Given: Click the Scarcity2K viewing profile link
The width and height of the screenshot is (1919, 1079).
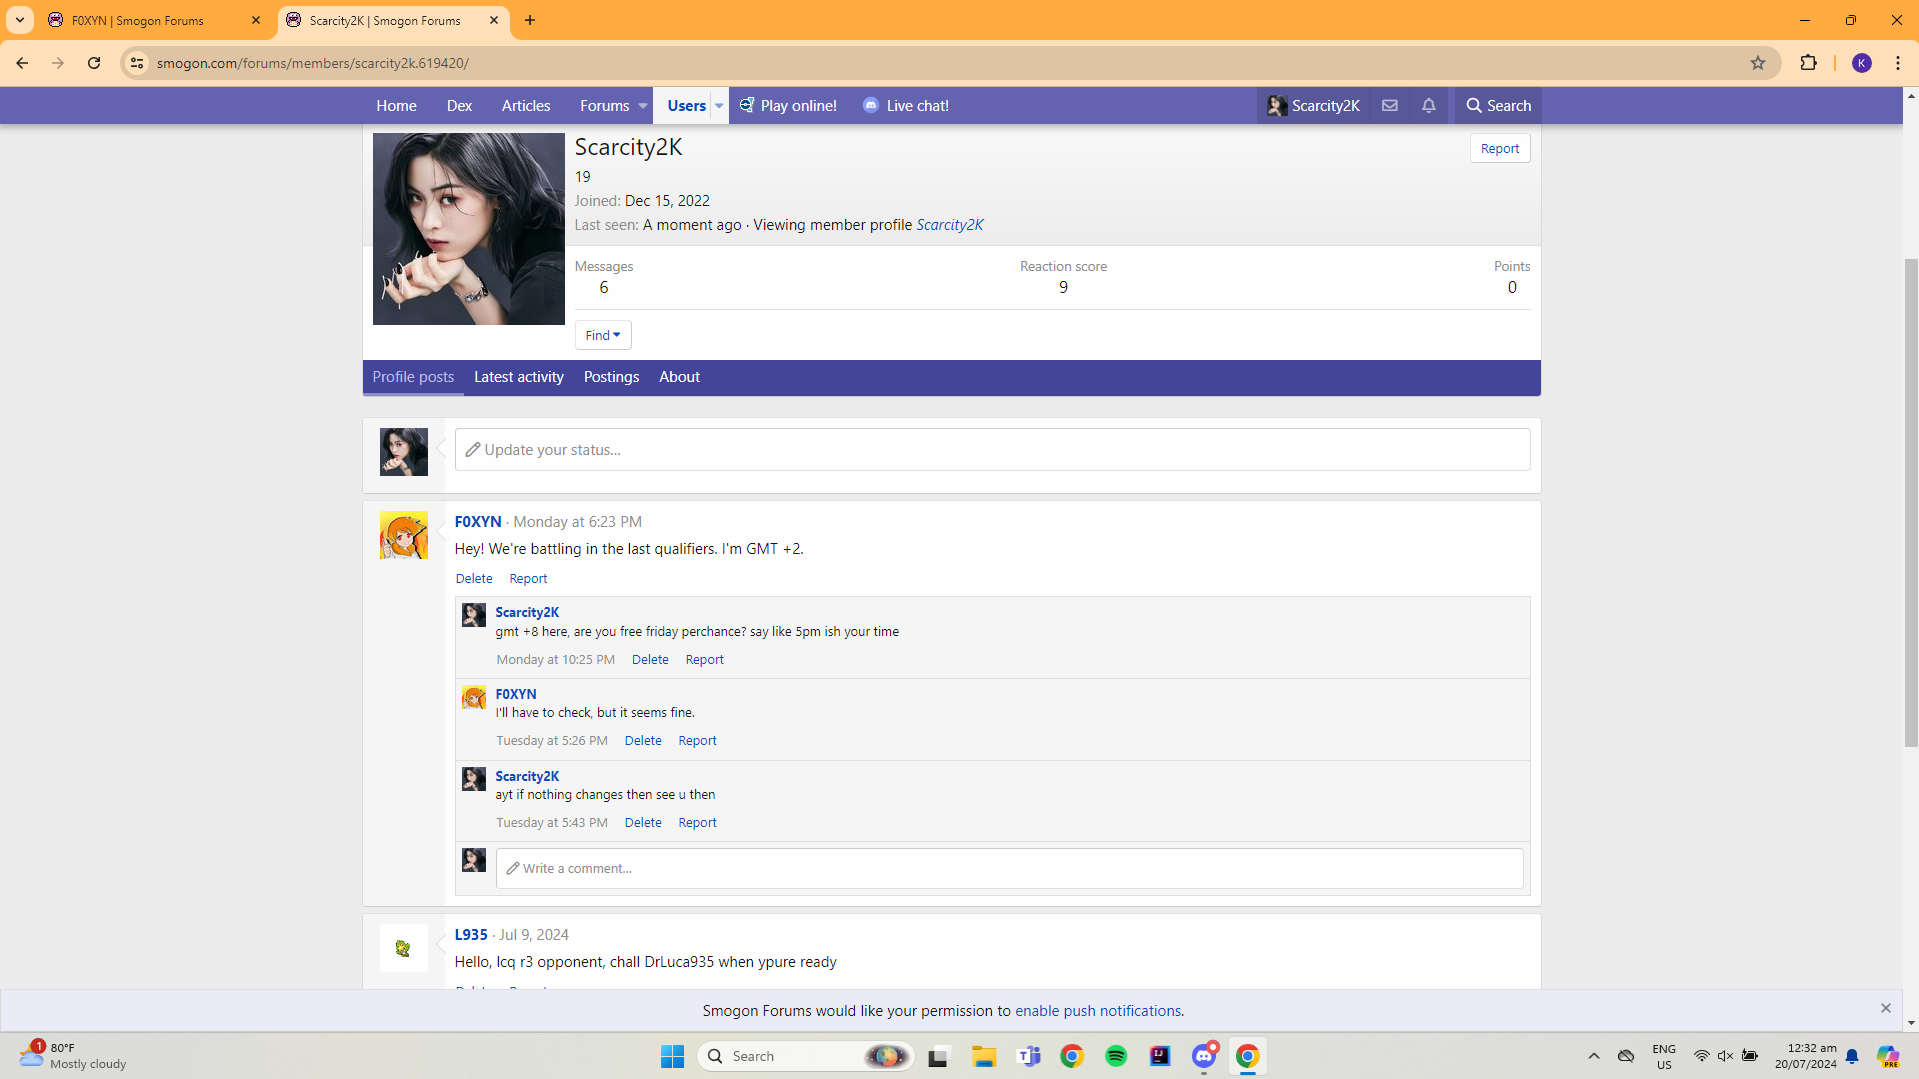Looking at the screenshot, I should pos(949,225).
